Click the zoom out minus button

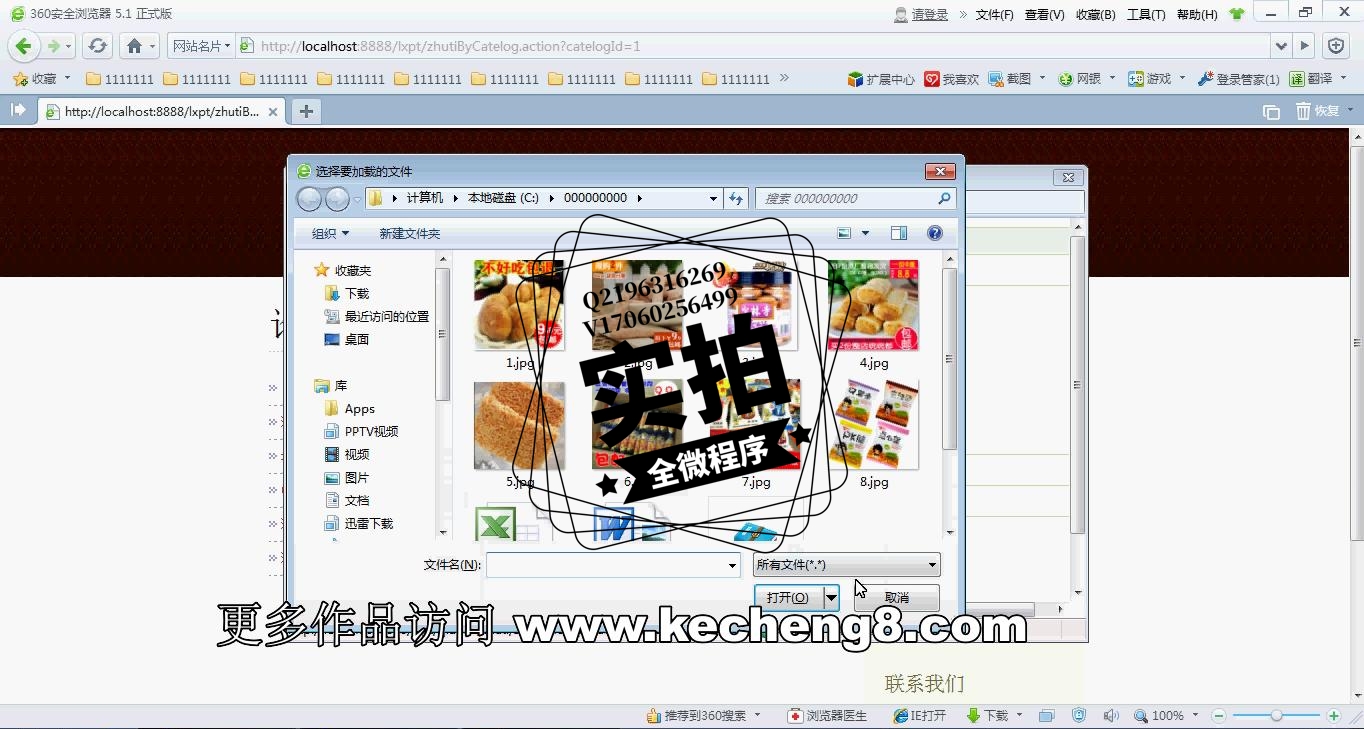click(x=1219, y=716)
